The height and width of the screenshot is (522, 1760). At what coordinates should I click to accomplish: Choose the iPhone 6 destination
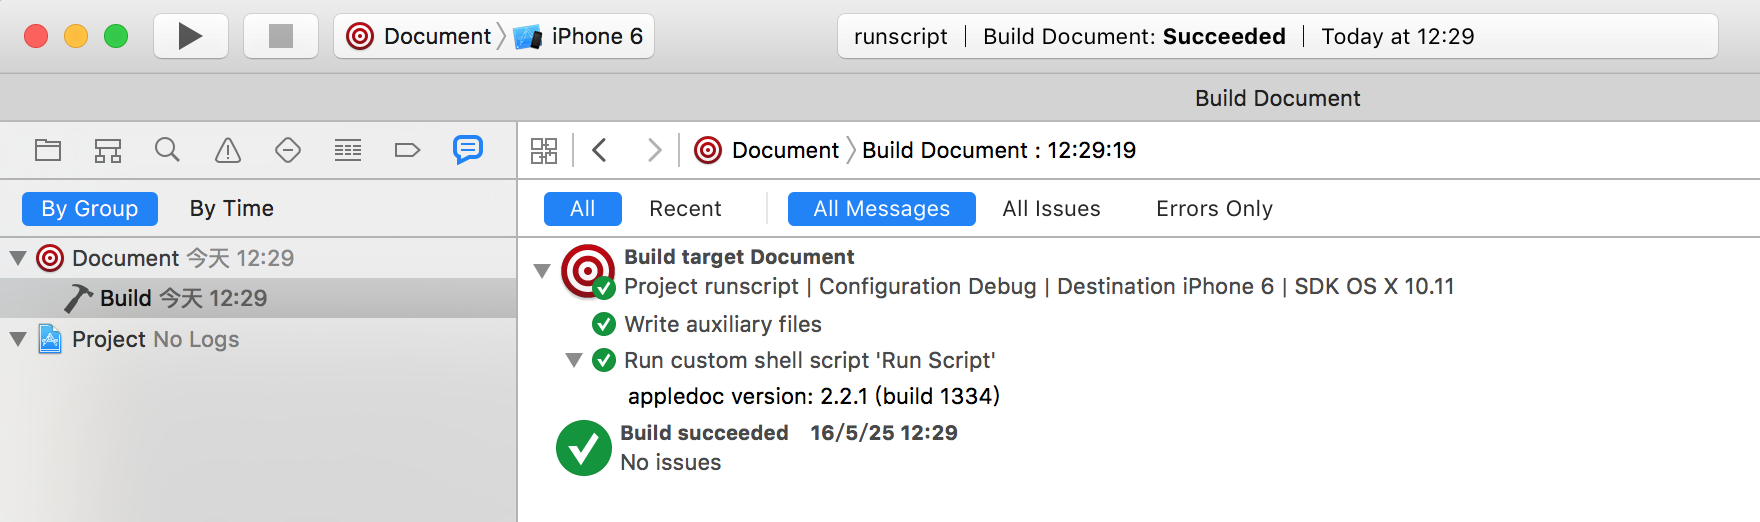tap(580, 36)
